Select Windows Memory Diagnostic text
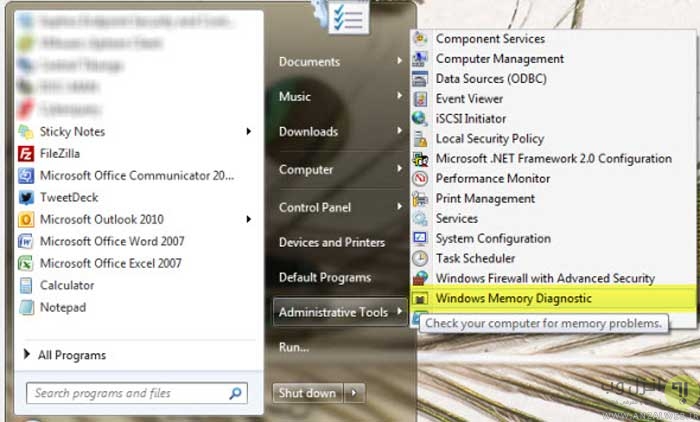Screen dimensions: 700x422 point(514,298)
